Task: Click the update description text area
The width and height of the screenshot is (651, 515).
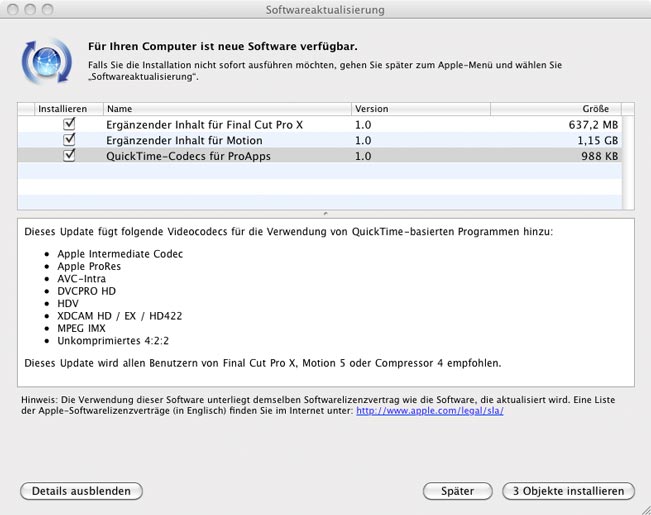Action: tap(325, 300)
